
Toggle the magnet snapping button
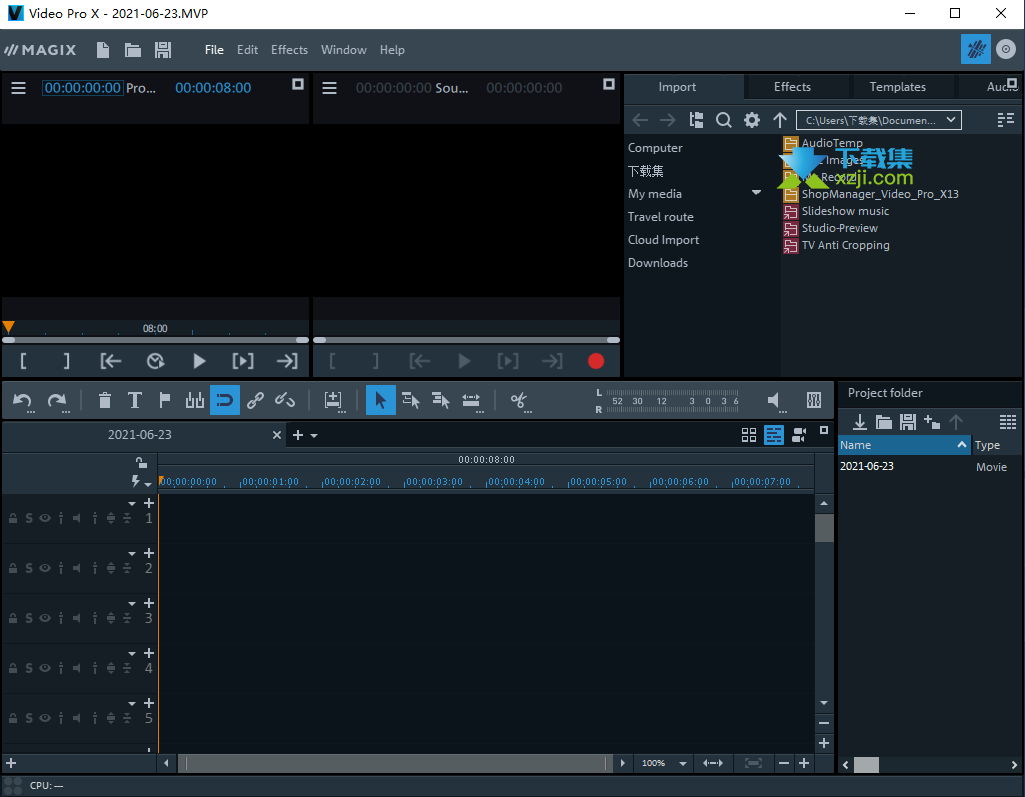click(x=224, y=400)
